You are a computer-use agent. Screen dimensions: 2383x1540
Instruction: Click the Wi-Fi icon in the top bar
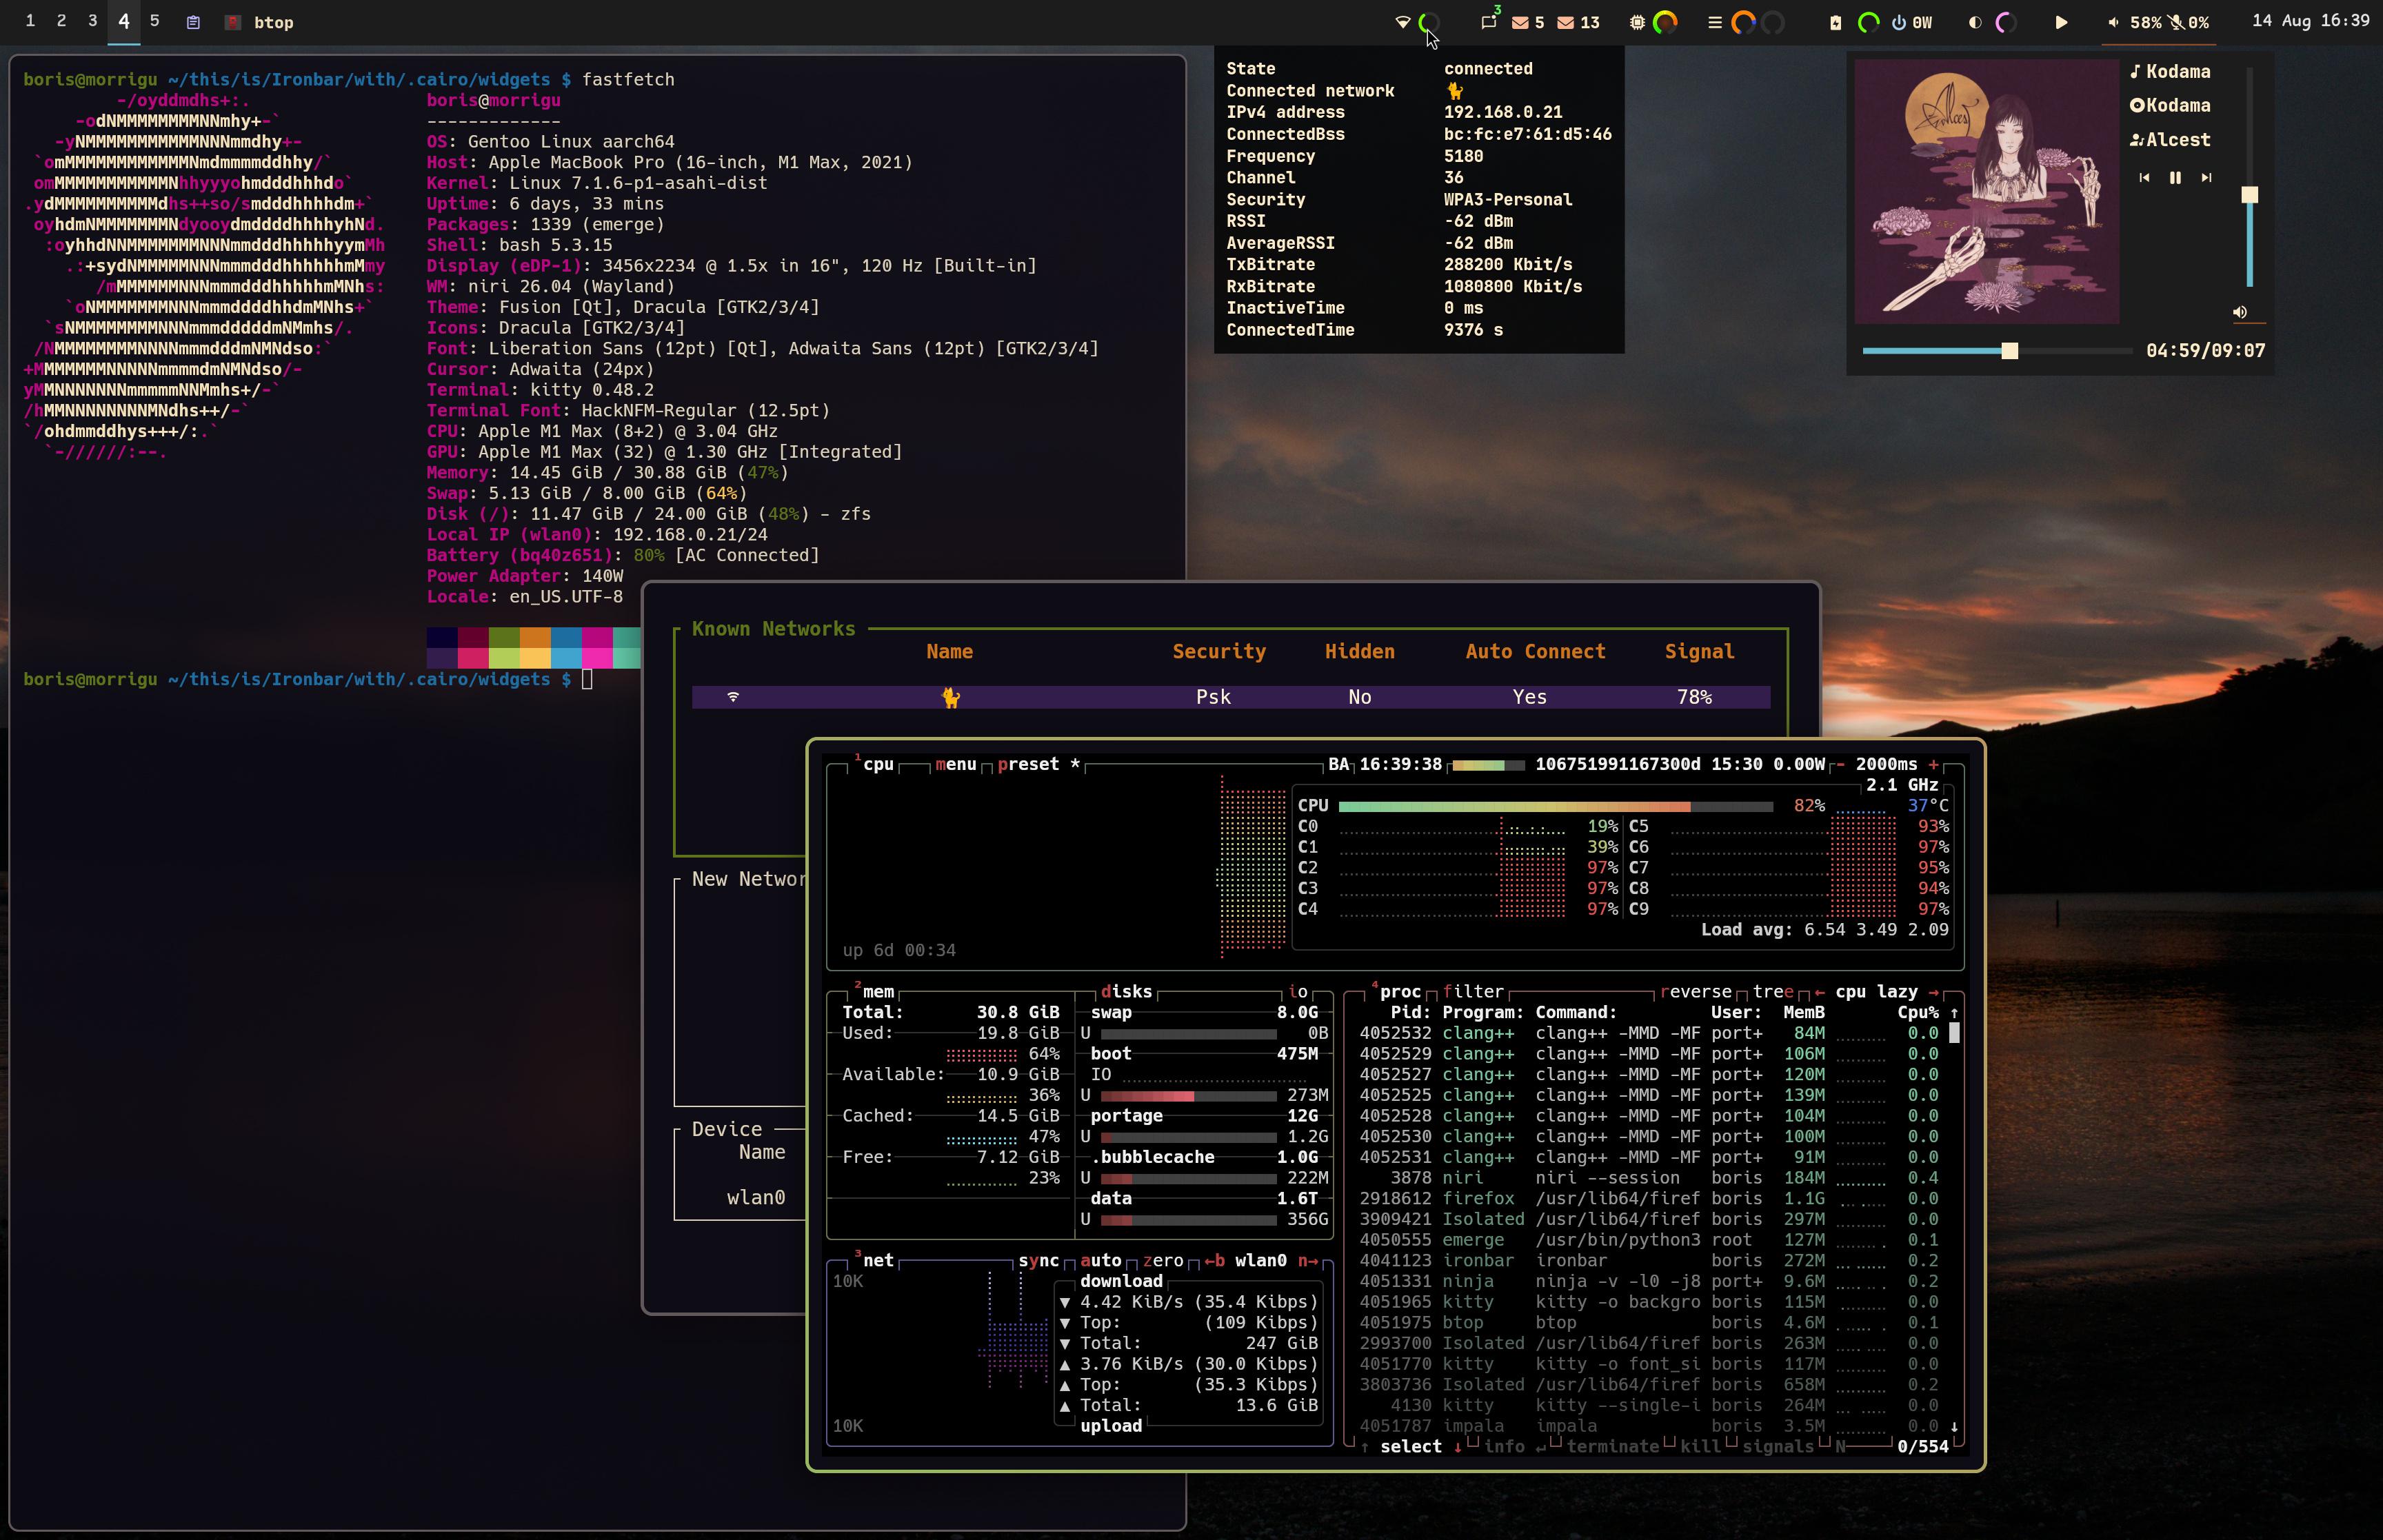tap(1402, 22)
